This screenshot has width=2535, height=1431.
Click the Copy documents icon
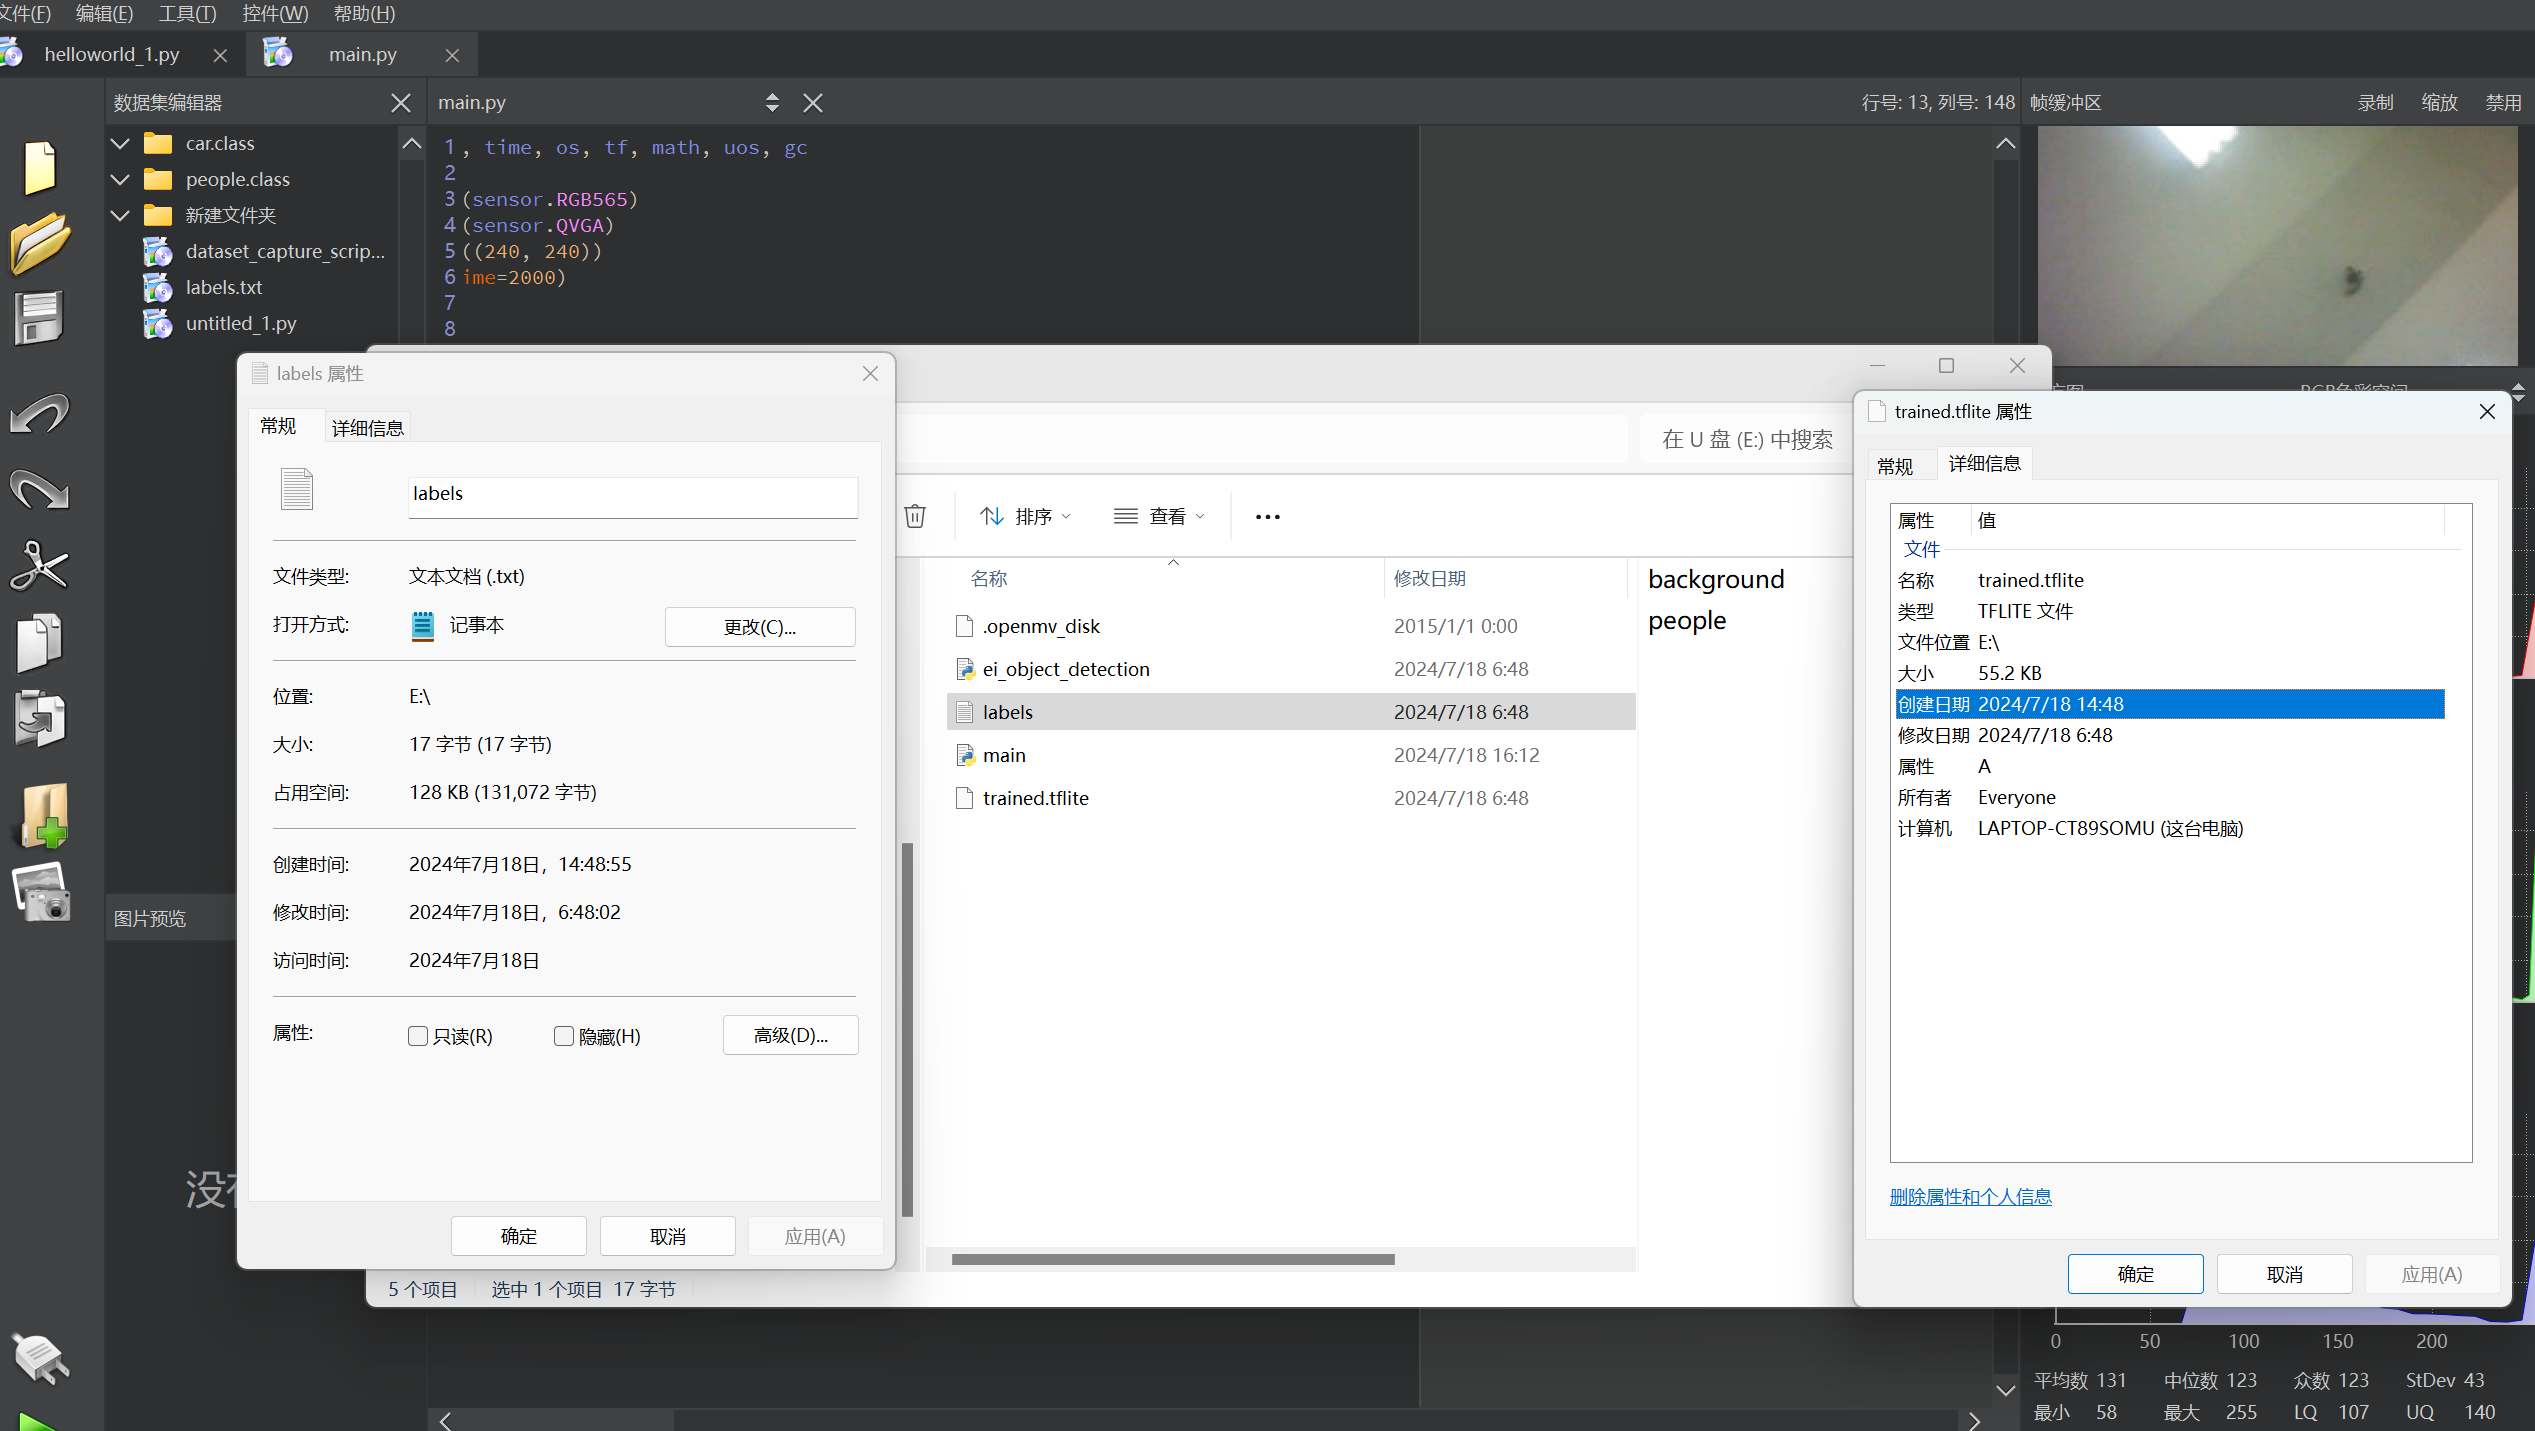click(x=39, y=642)
